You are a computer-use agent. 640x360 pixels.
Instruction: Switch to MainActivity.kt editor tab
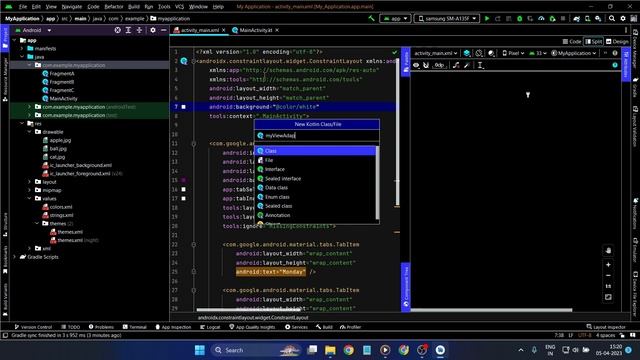pos(255,30)
